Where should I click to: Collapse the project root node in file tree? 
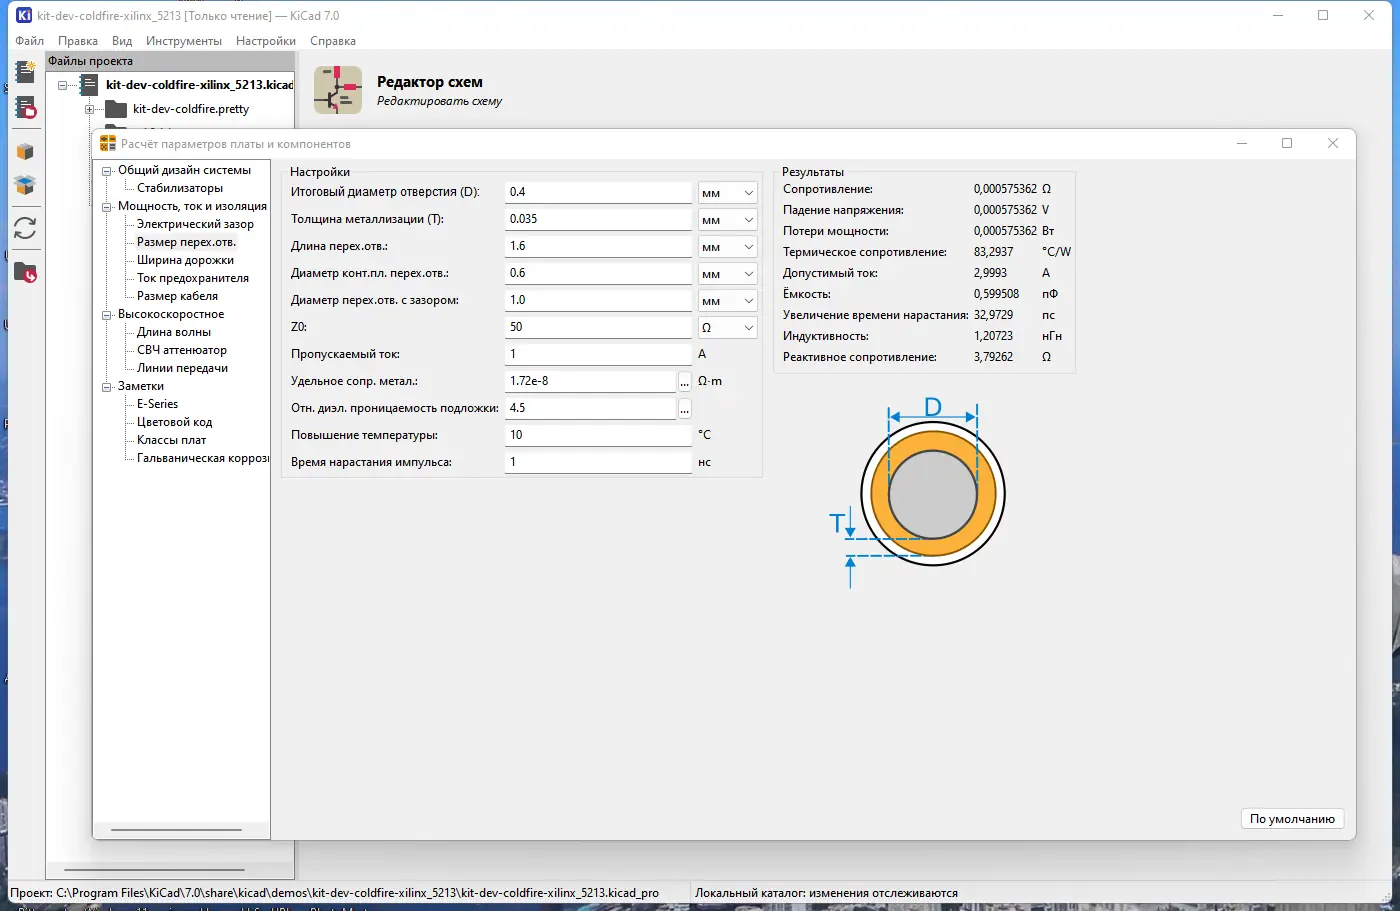(x=62, y=85)
